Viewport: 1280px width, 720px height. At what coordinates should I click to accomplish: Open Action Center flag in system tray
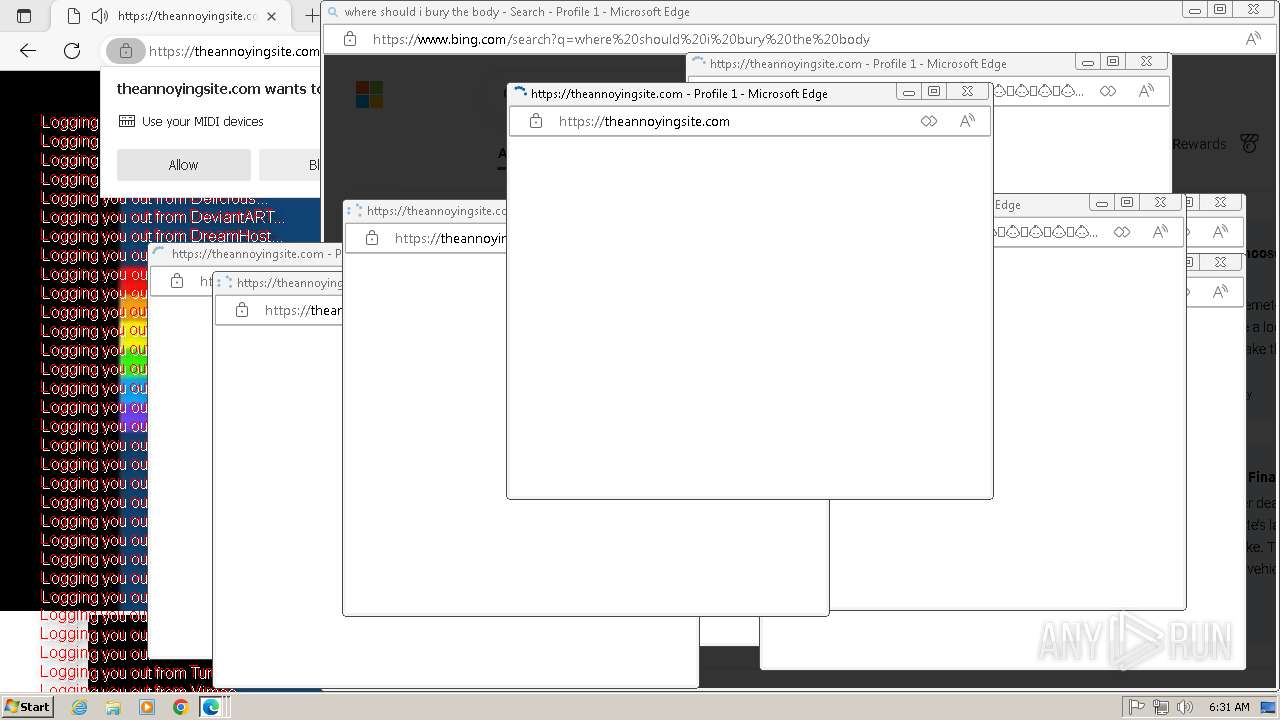1137,707
